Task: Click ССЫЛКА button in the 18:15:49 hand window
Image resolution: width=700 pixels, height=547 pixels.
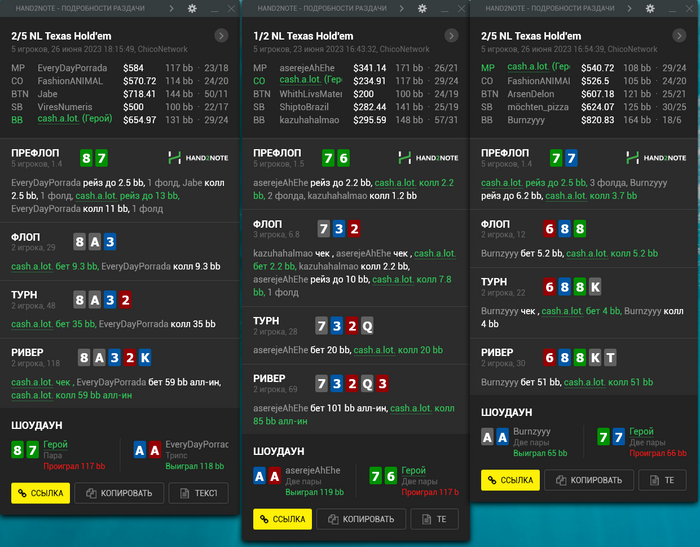Action: pyautogui.click(x=41, y=493)
